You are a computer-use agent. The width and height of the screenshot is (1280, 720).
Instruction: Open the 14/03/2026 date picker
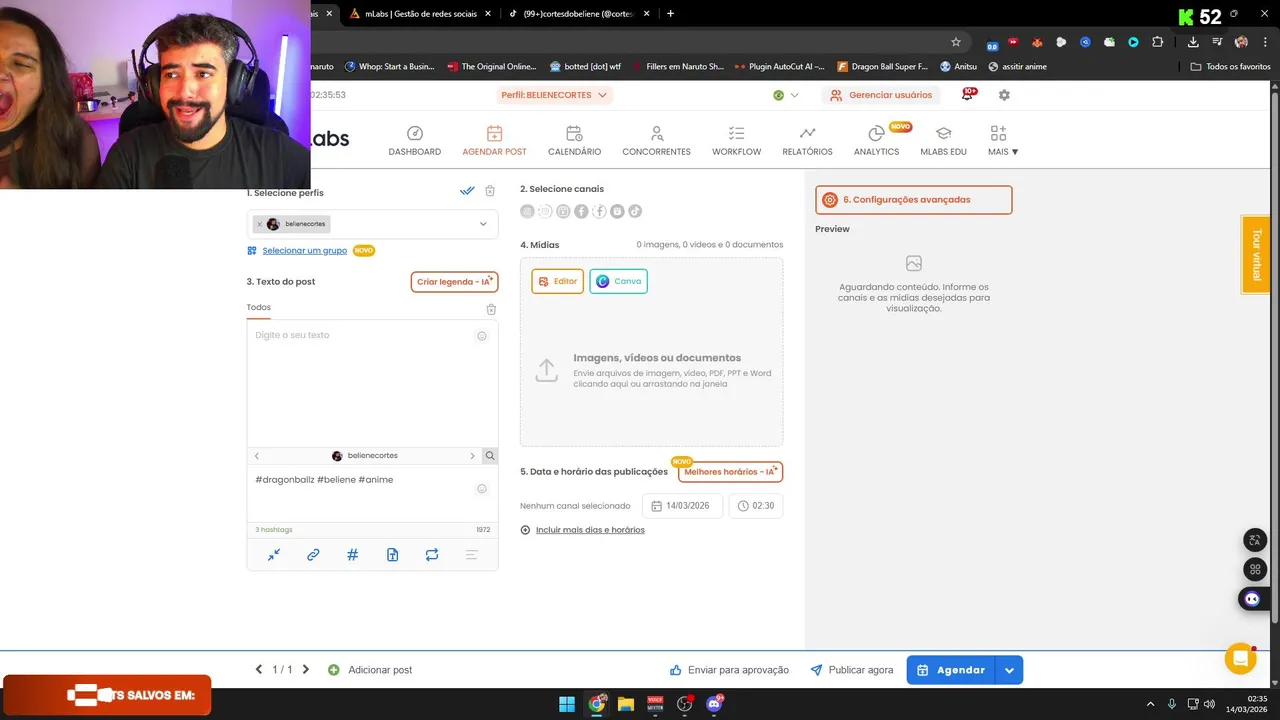682,506
